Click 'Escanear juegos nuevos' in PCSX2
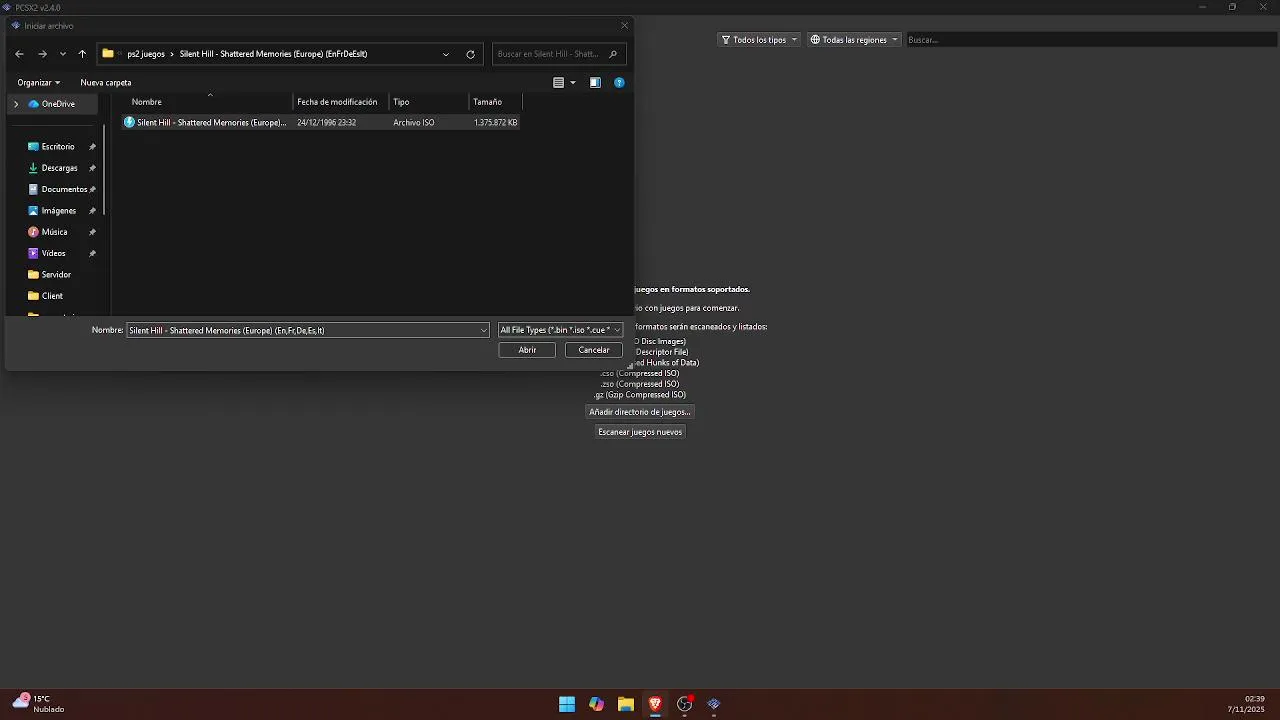The width and height of the screenshot is (1280, 720). click(640, 432)
